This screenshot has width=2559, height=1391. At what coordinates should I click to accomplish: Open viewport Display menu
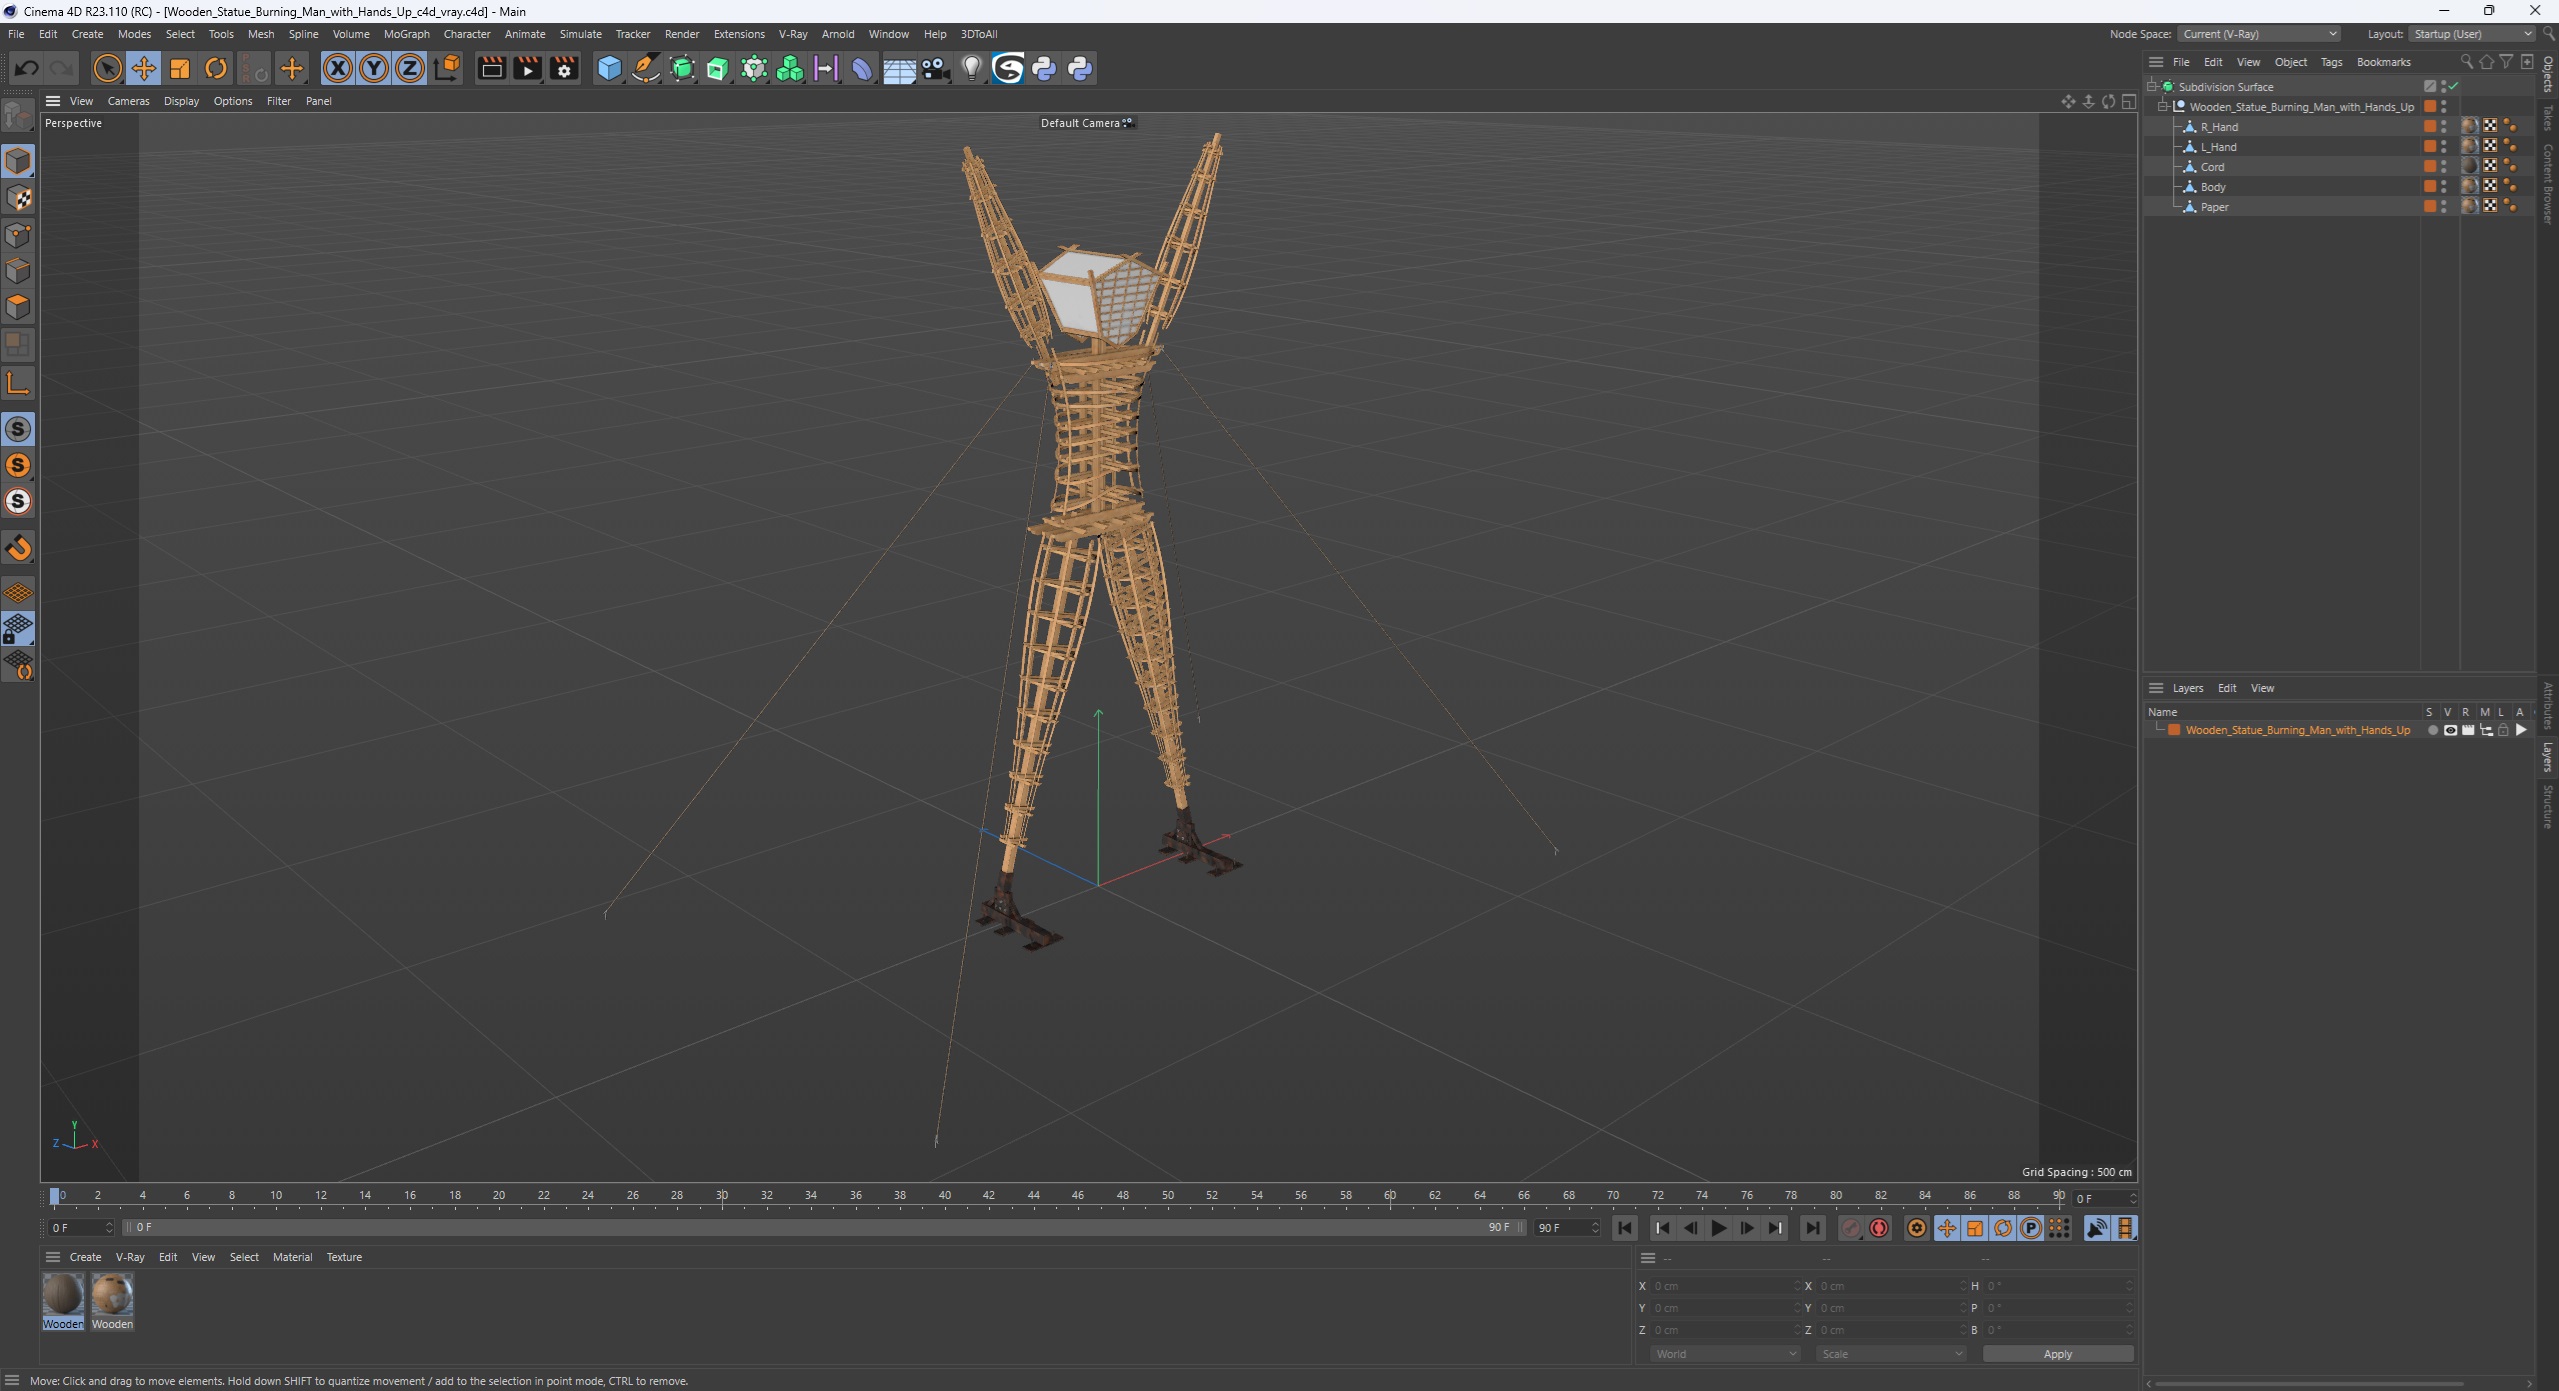(181, 101)
